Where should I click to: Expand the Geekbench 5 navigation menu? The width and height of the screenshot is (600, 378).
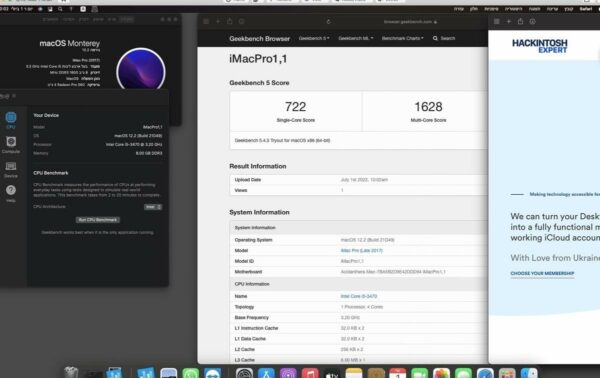click(x=314, y=38)
